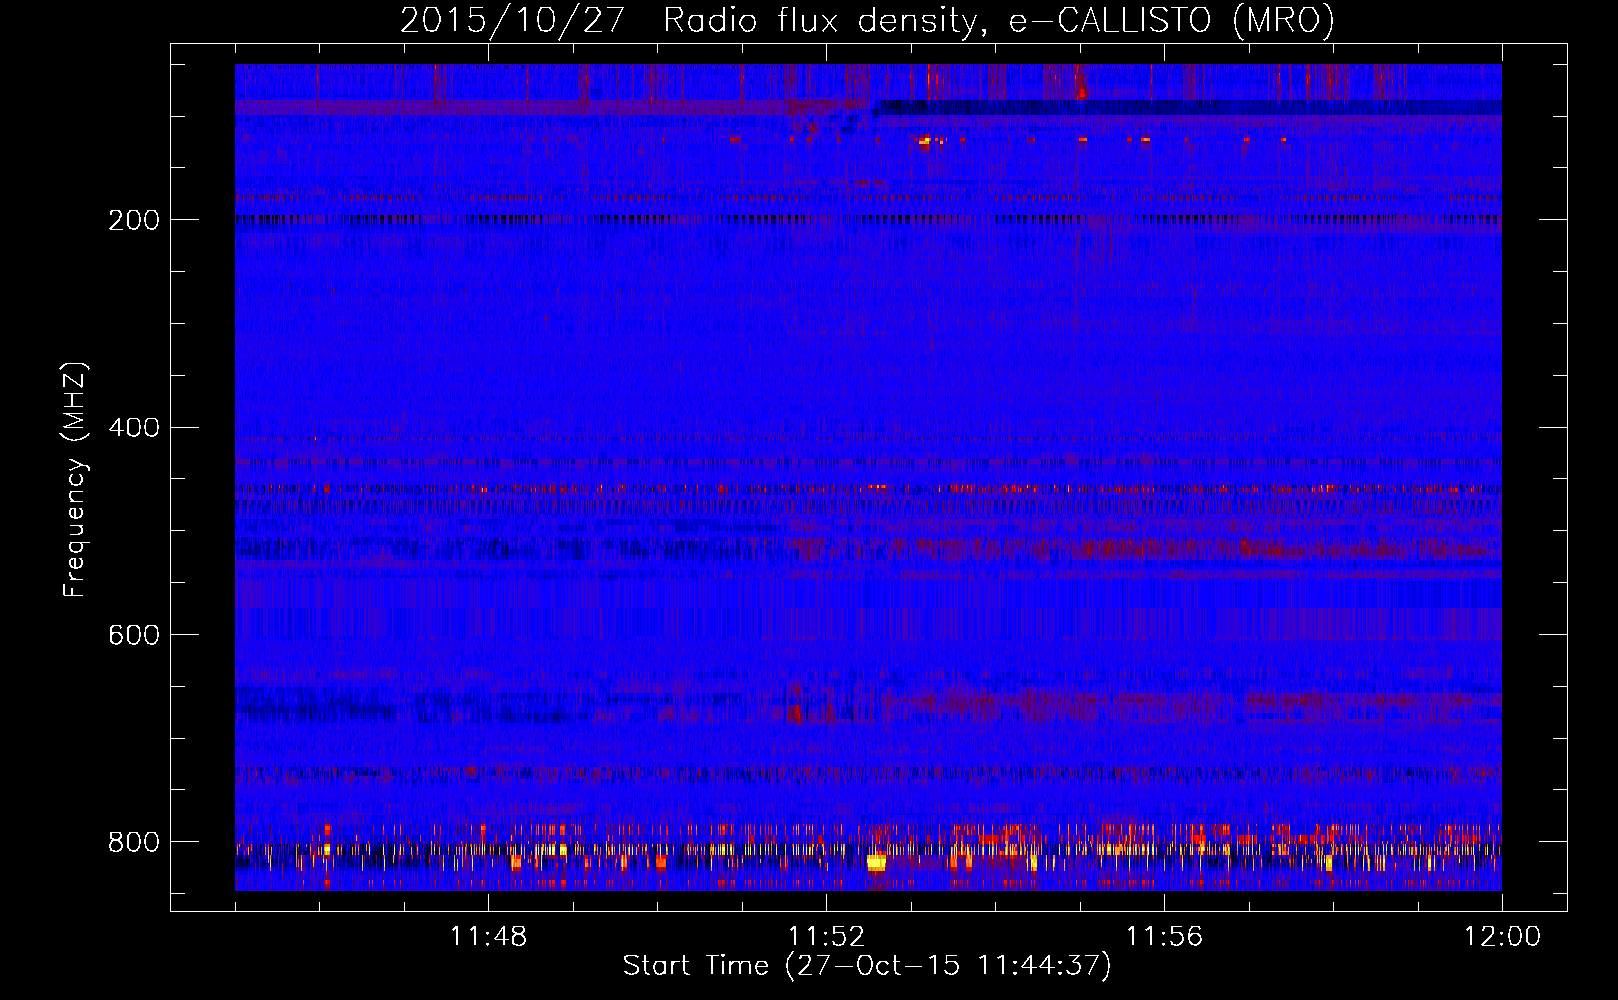Click the 'Start Time (27-Oct-15 11:44:37)' label
Screen dimensions: 1618x1000
tap(867, 965)
